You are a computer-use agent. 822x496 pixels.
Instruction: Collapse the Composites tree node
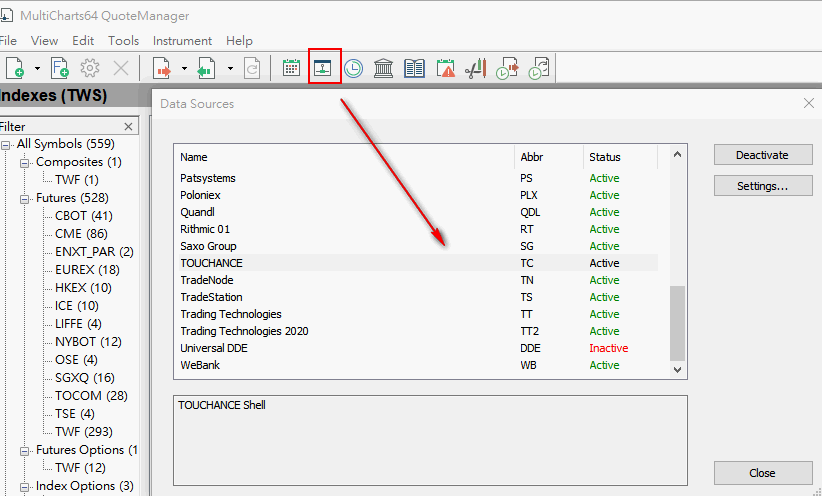[25, 163]
